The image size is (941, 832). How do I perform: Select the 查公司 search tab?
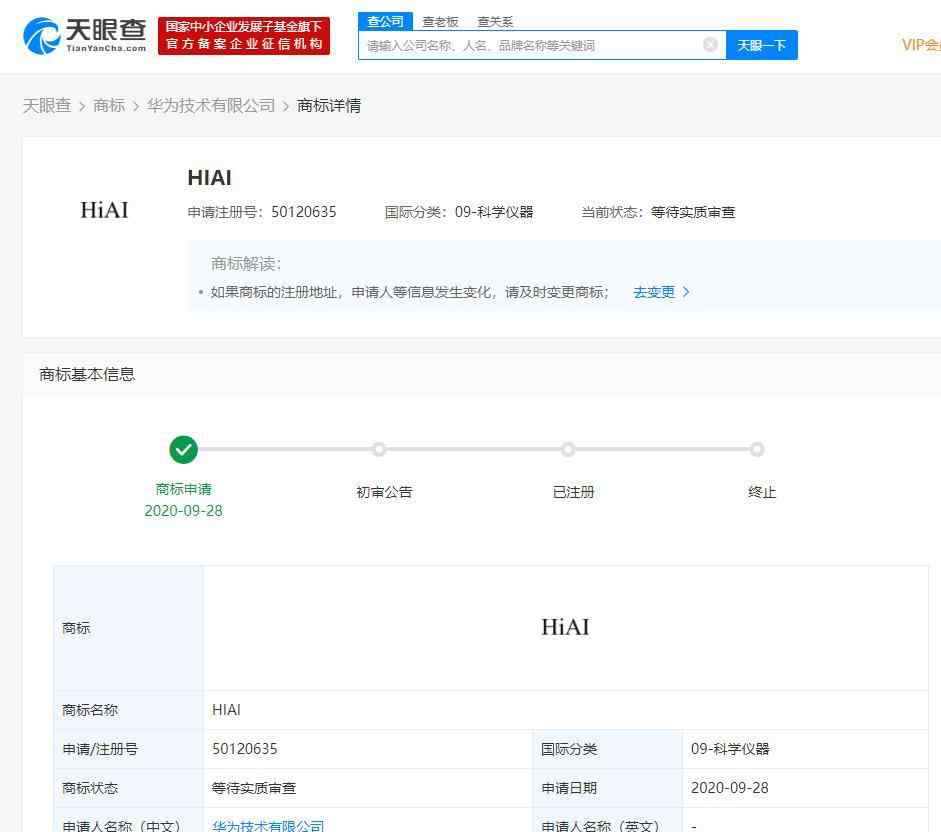click(385, 22)
